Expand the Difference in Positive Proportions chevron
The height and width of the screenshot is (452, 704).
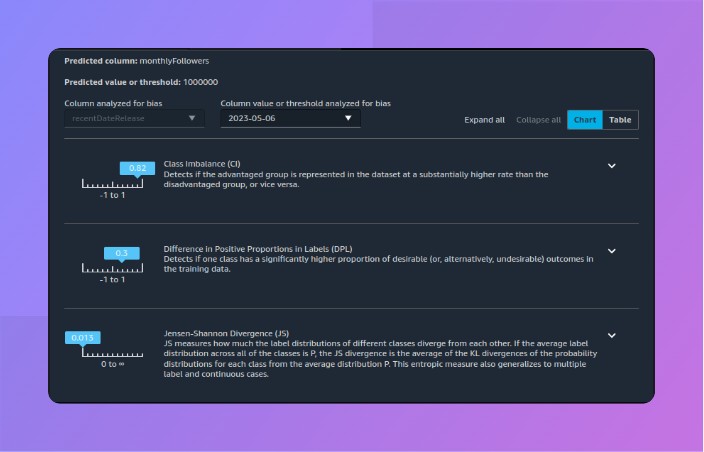pos(612,251)
